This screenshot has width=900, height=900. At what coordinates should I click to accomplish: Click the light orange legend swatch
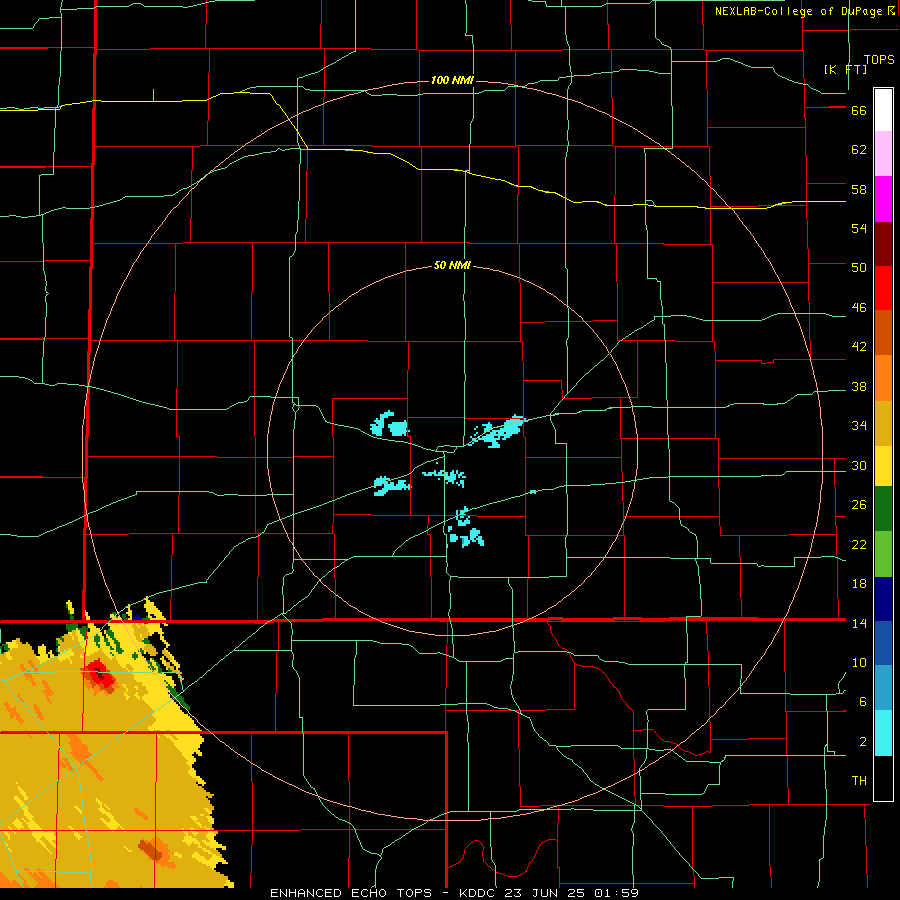(x=883, y=378)
